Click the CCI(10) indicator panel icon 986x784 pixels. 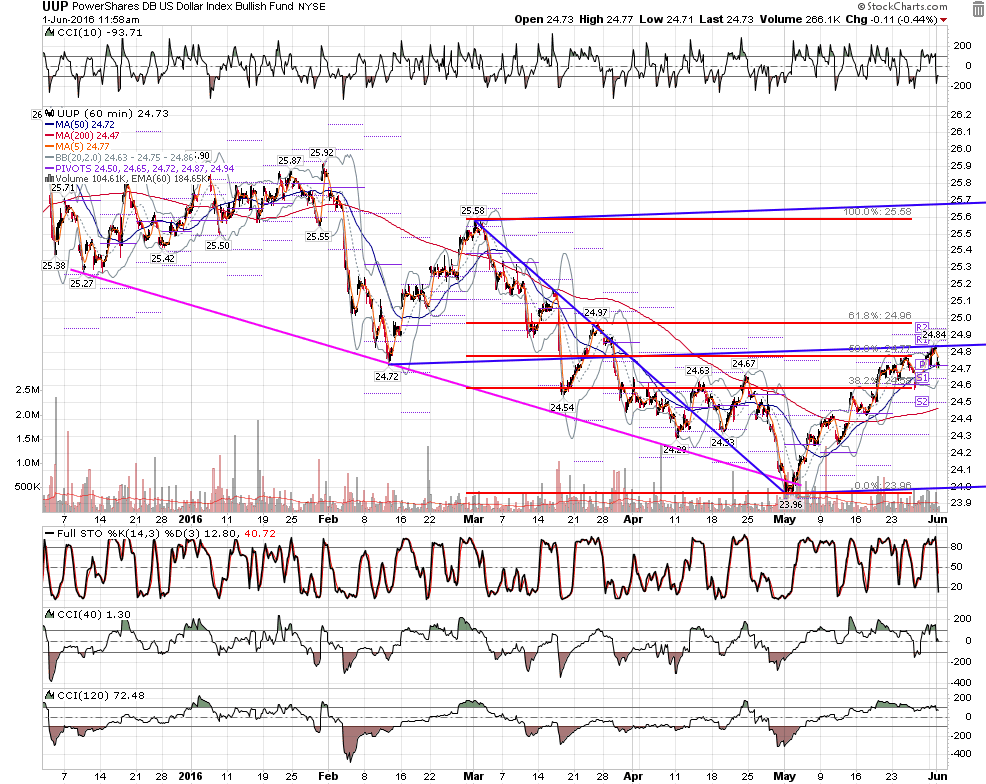49,33
